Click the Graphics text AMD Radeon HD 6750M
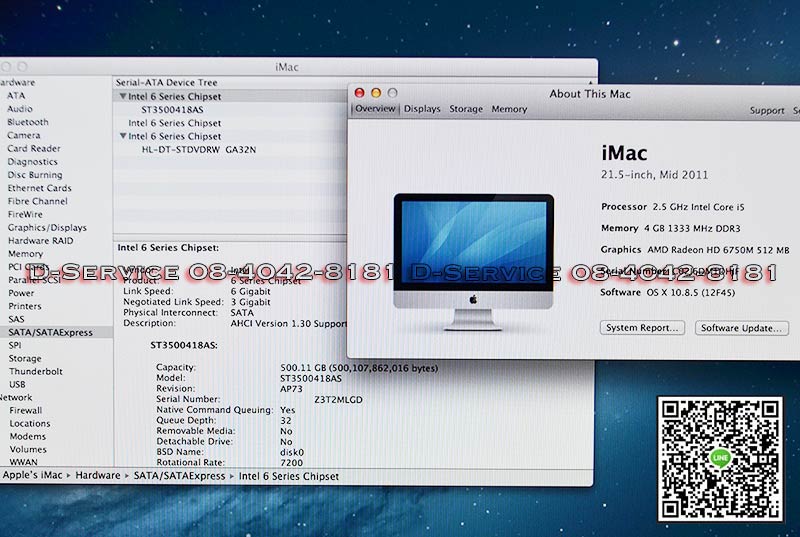This screenshot has width=800, height=537. pyautogui.click(x=718, y=250)
